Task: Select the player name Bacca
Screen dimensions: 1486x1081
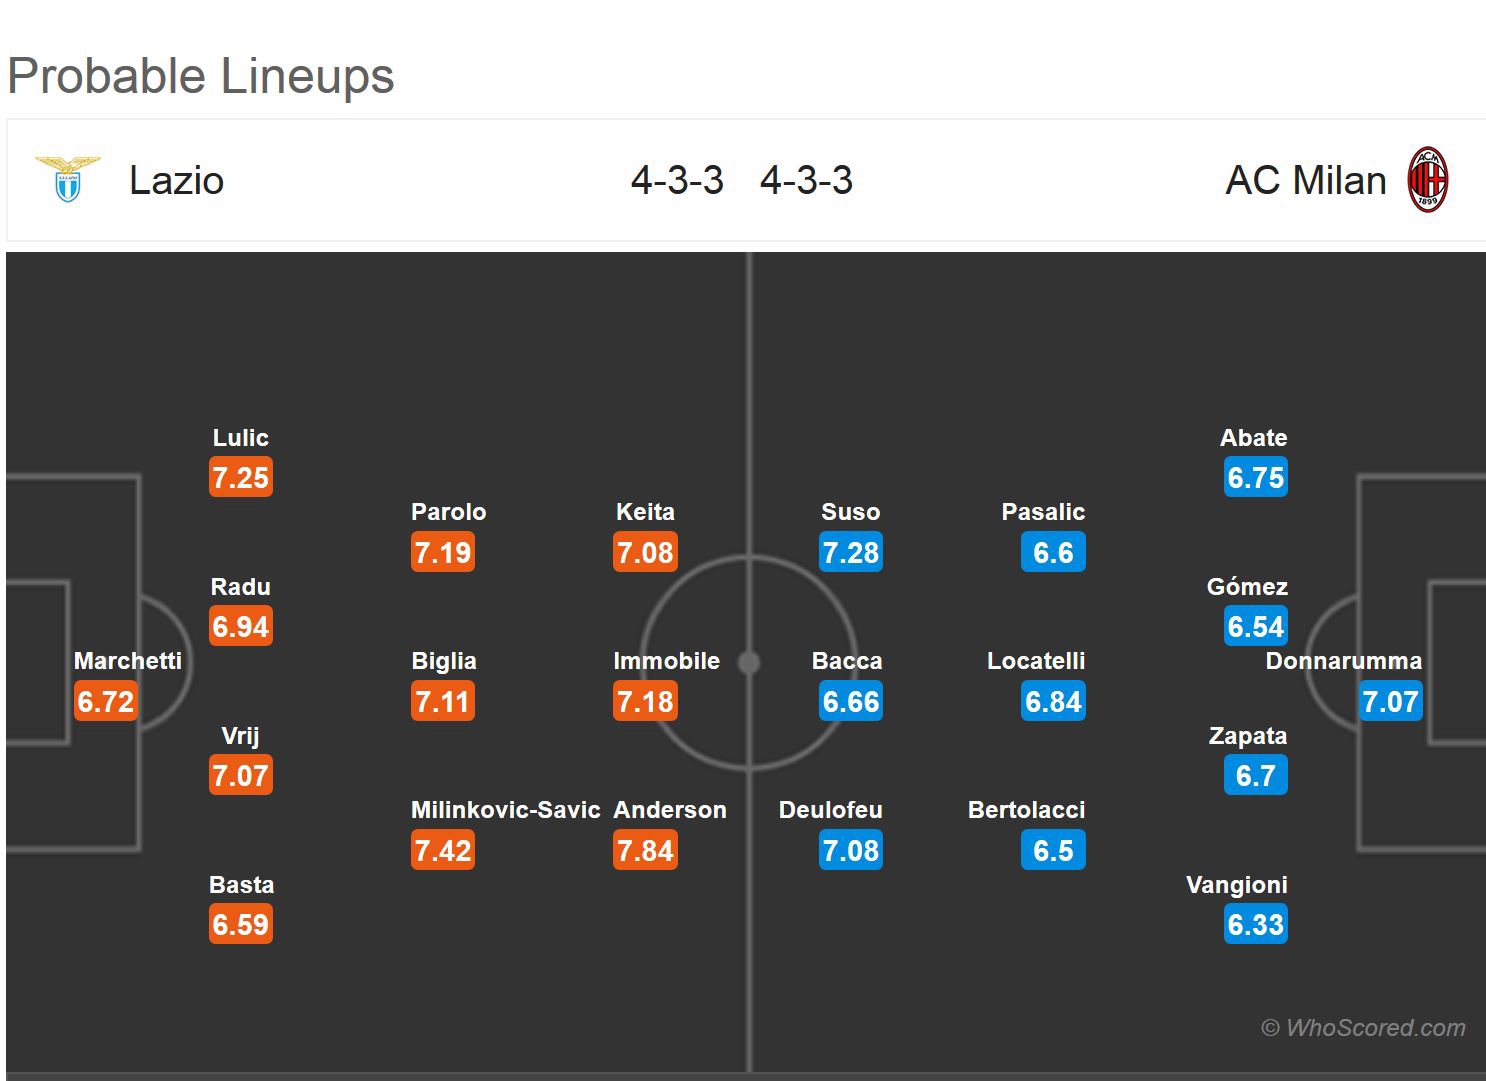Action: [846, 661]
